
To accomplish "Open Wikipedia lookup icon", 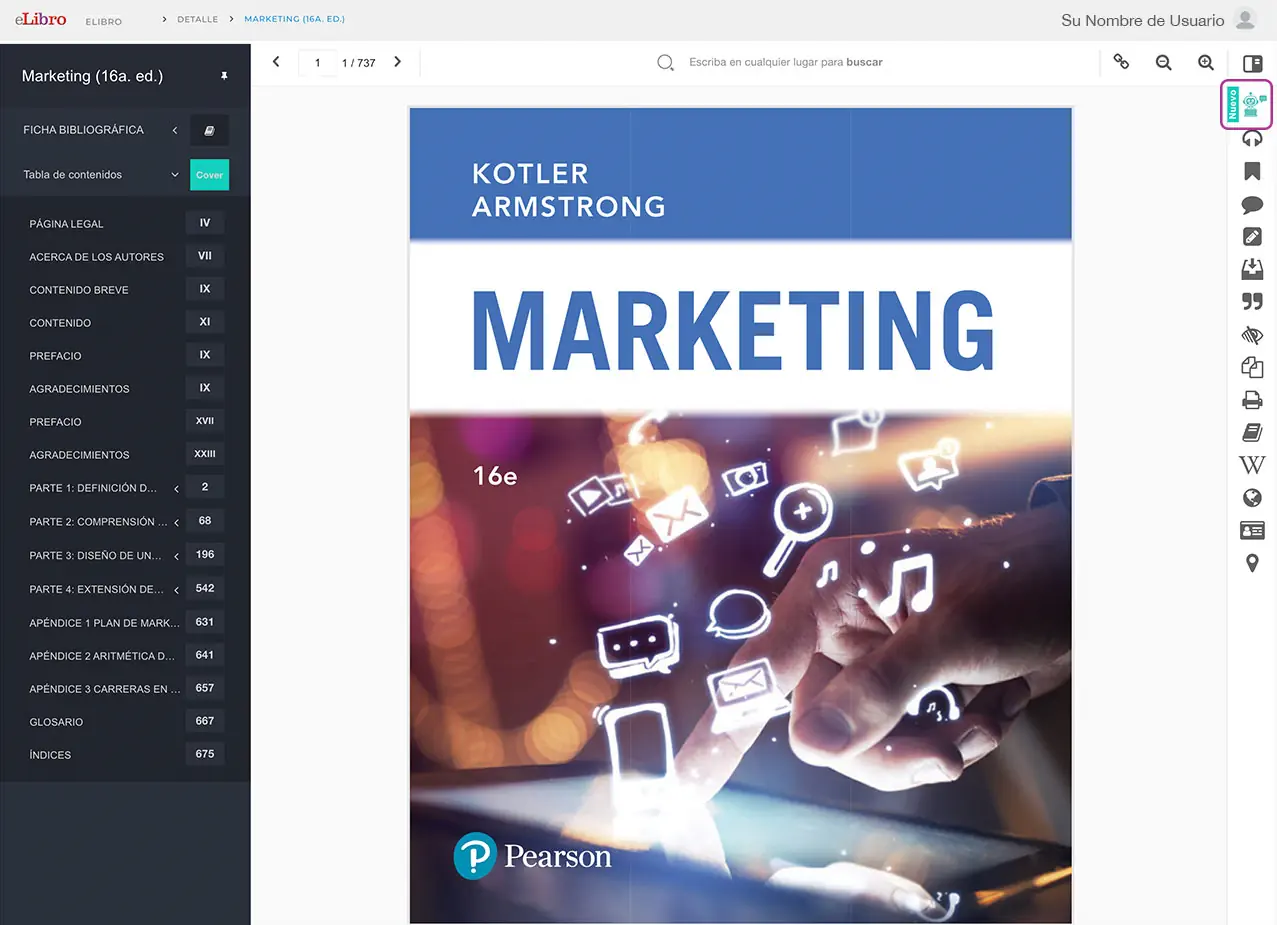I will [x=1252, y=465].
